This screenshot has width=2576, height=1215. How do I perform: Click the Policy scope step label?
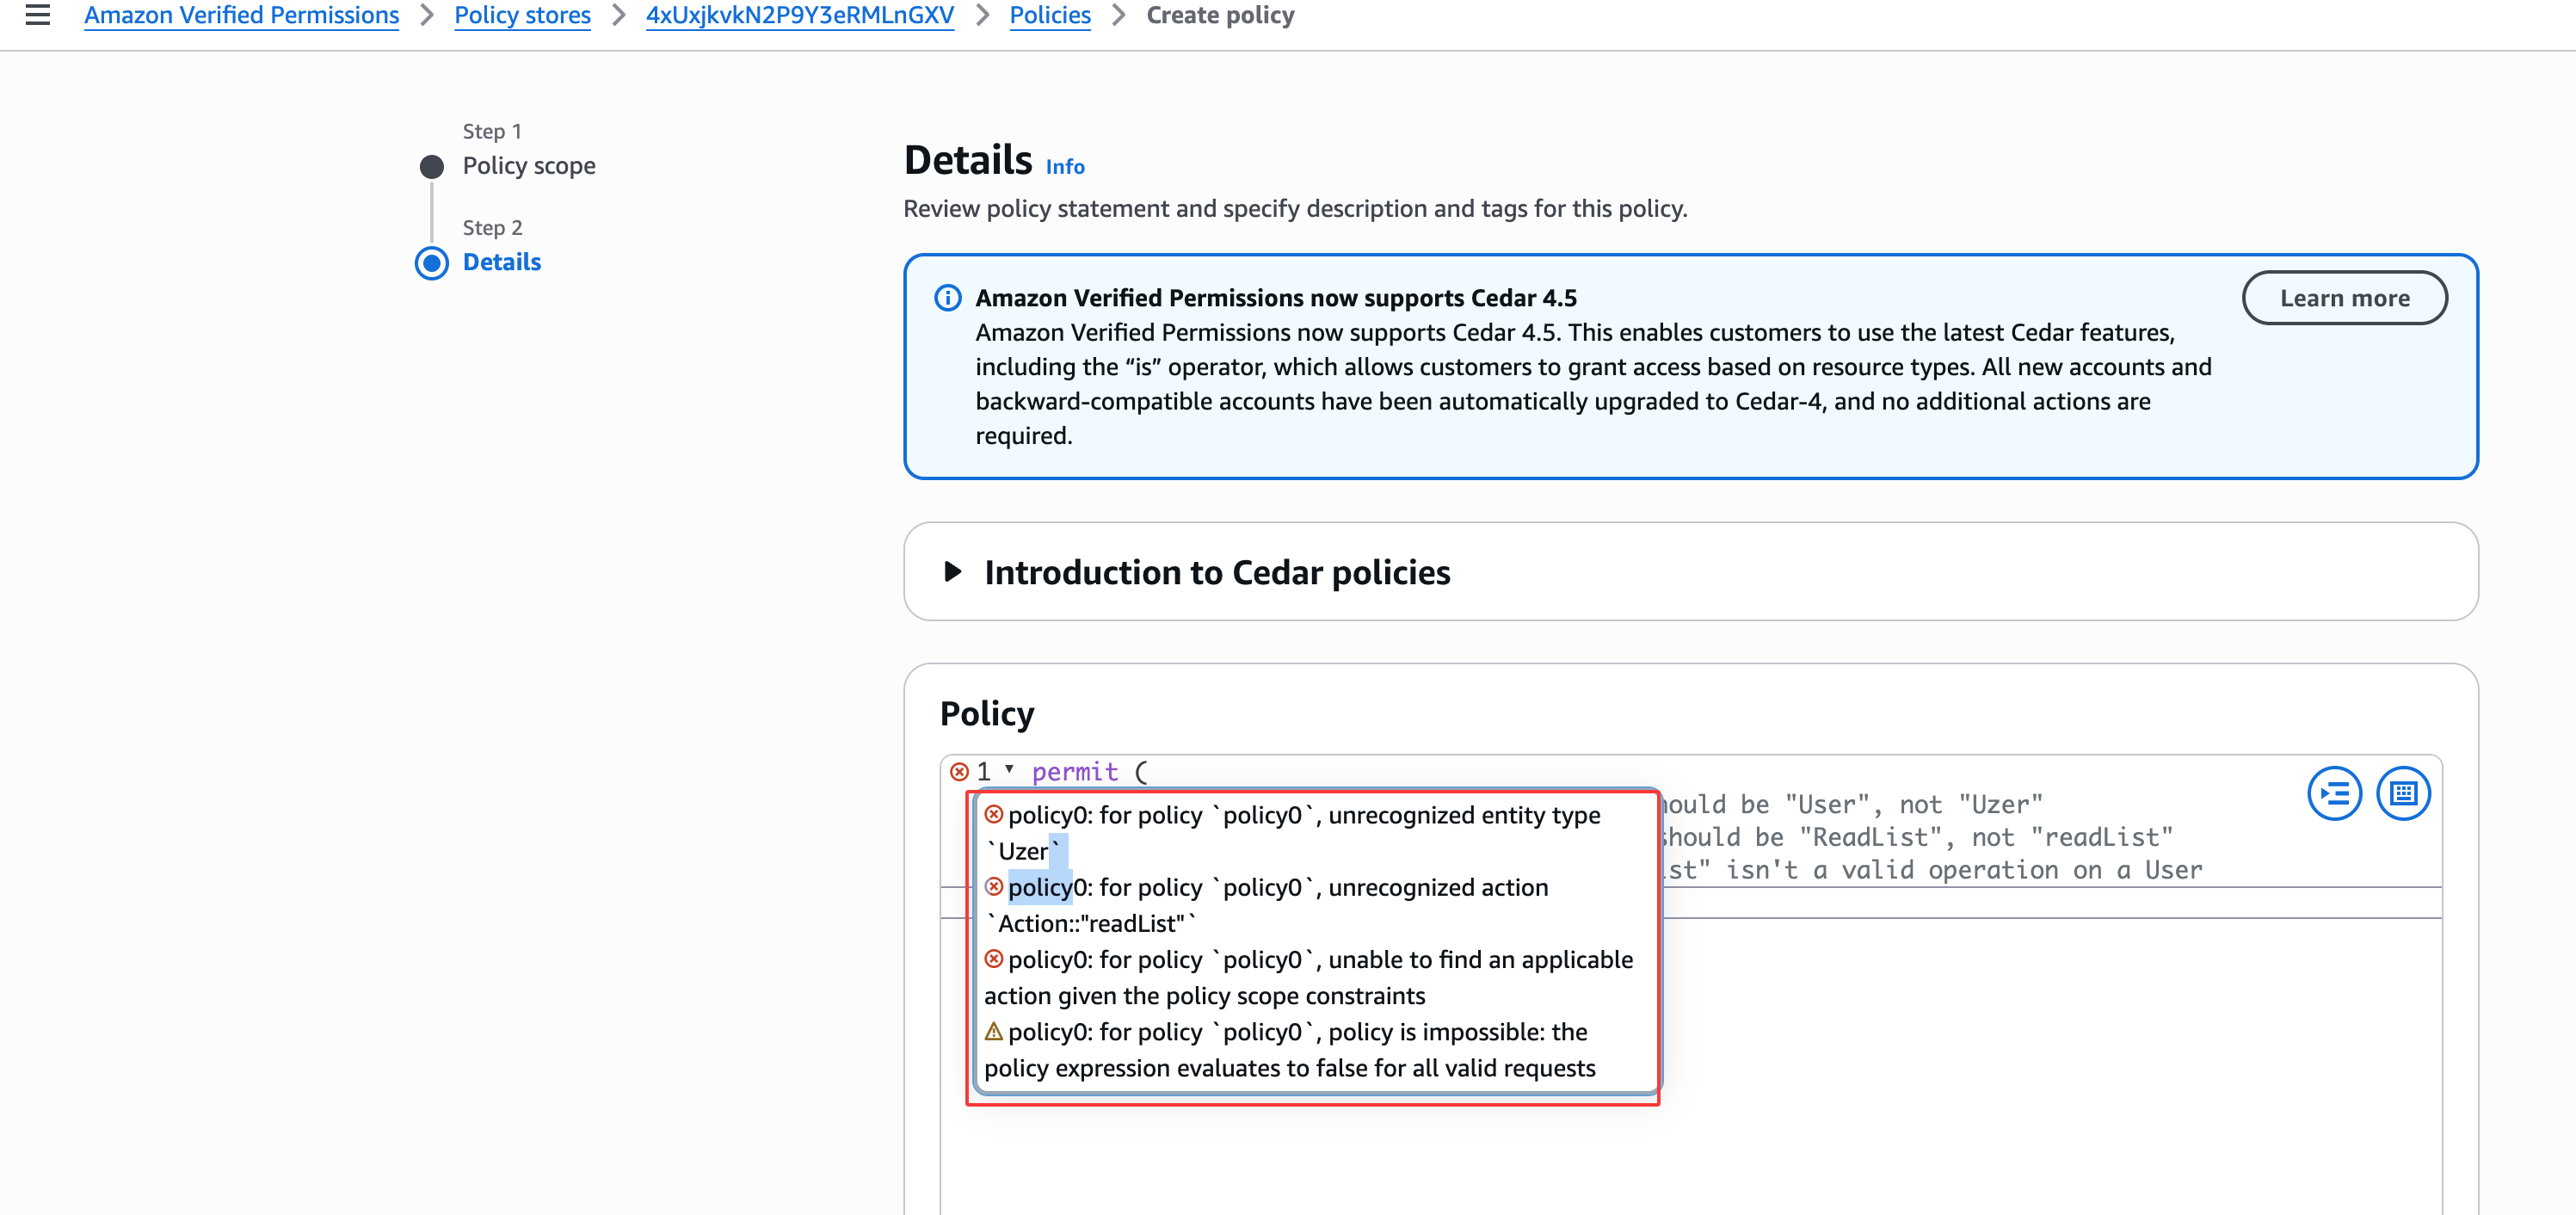[528, 166]
